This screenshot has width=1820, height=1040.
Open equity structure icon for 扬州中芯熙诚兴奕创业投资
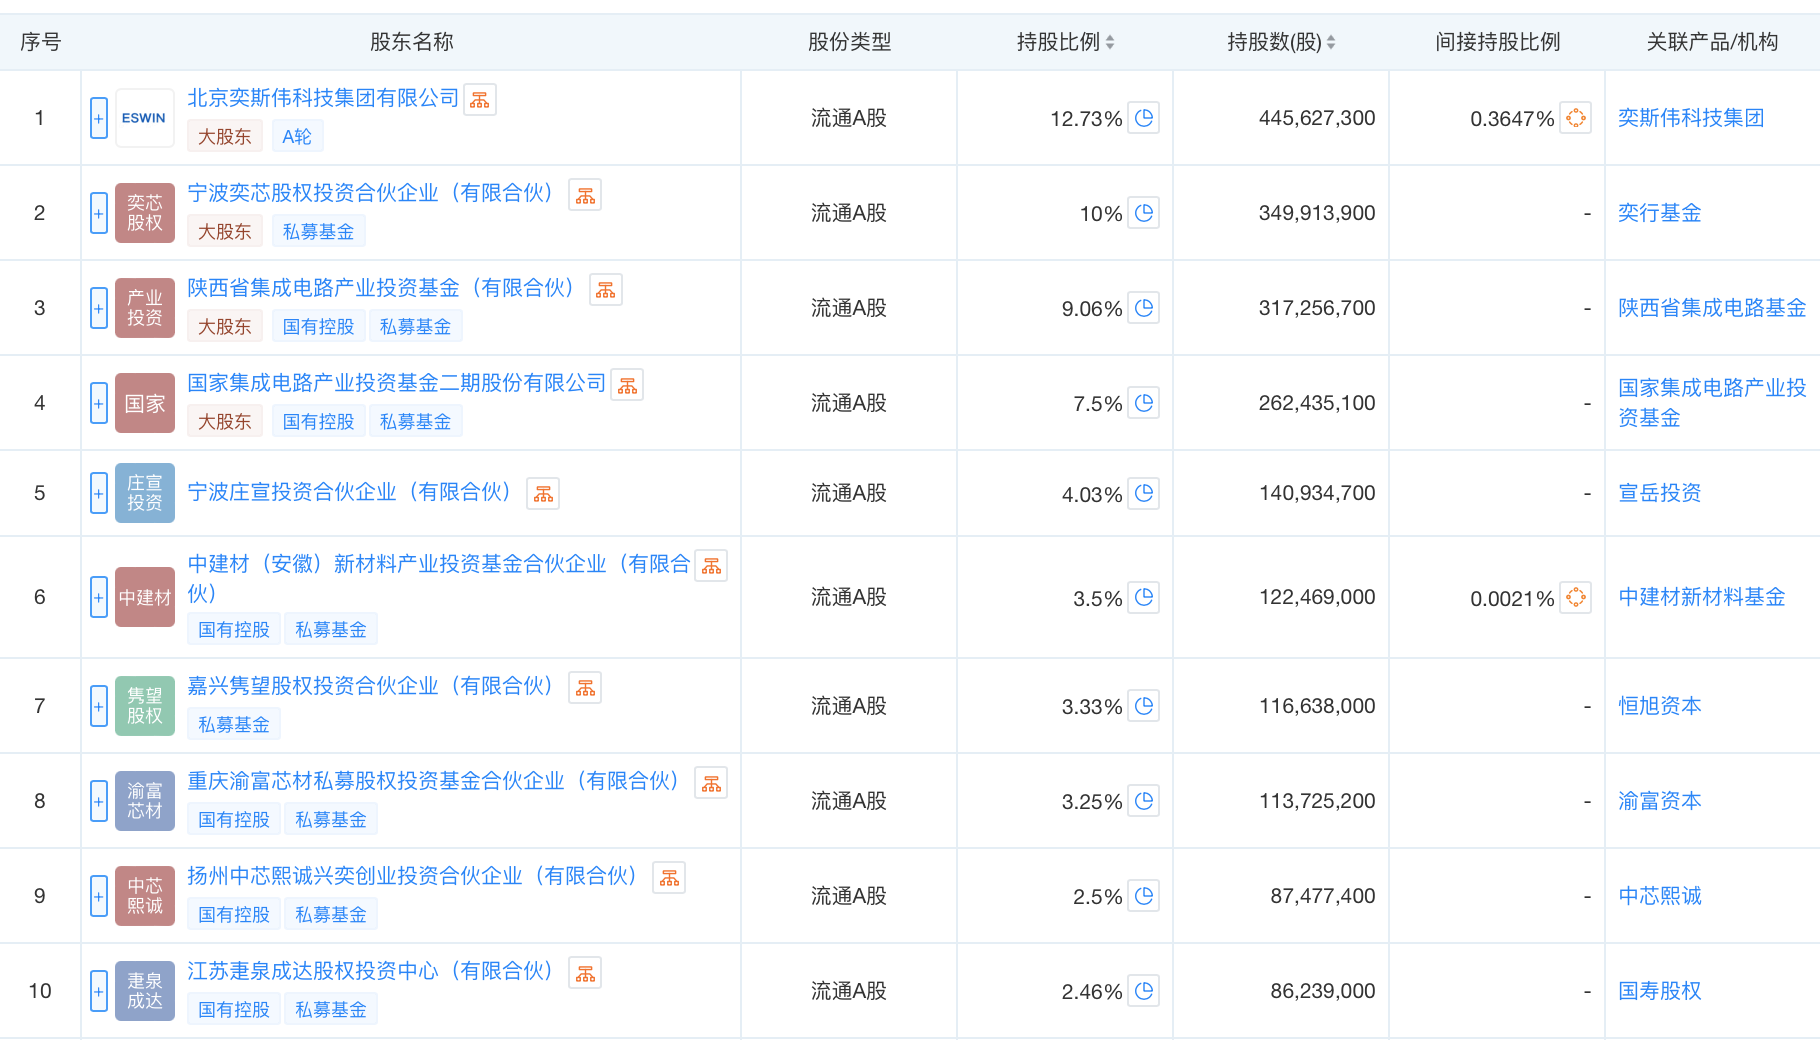669,878
